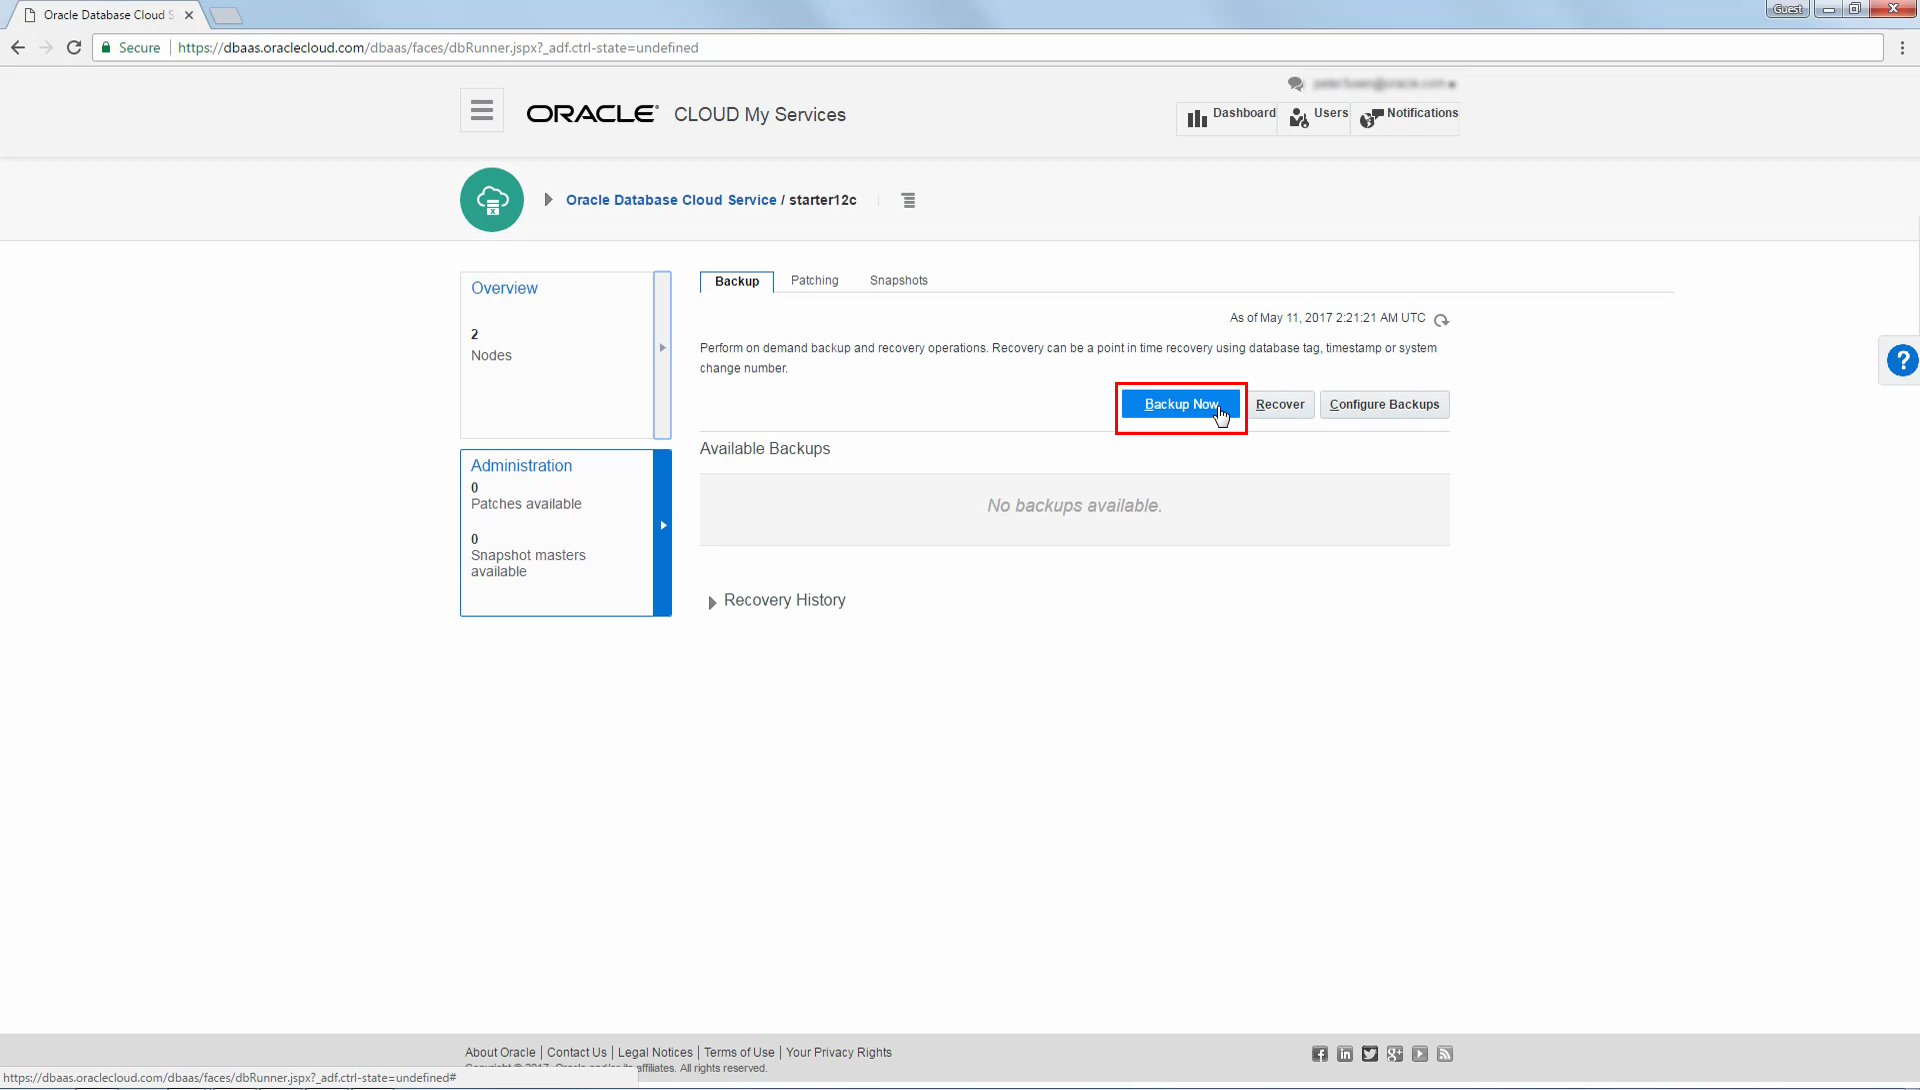Open the starter12c service action menu icon
This screenshot has width=1920, height=1090.
point(908,201)
